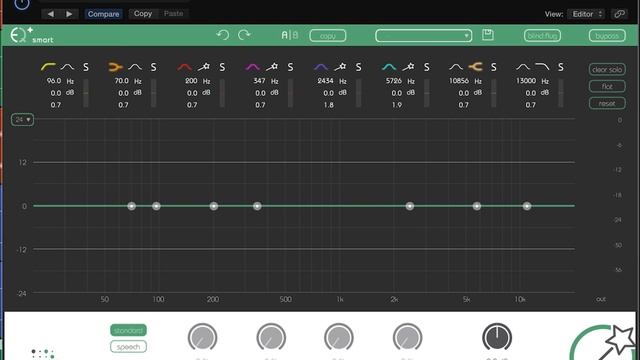640x360 pixels.
Task: Select the bell curve icon of the 96.0 Hz band
Action: tap(67, 67)
